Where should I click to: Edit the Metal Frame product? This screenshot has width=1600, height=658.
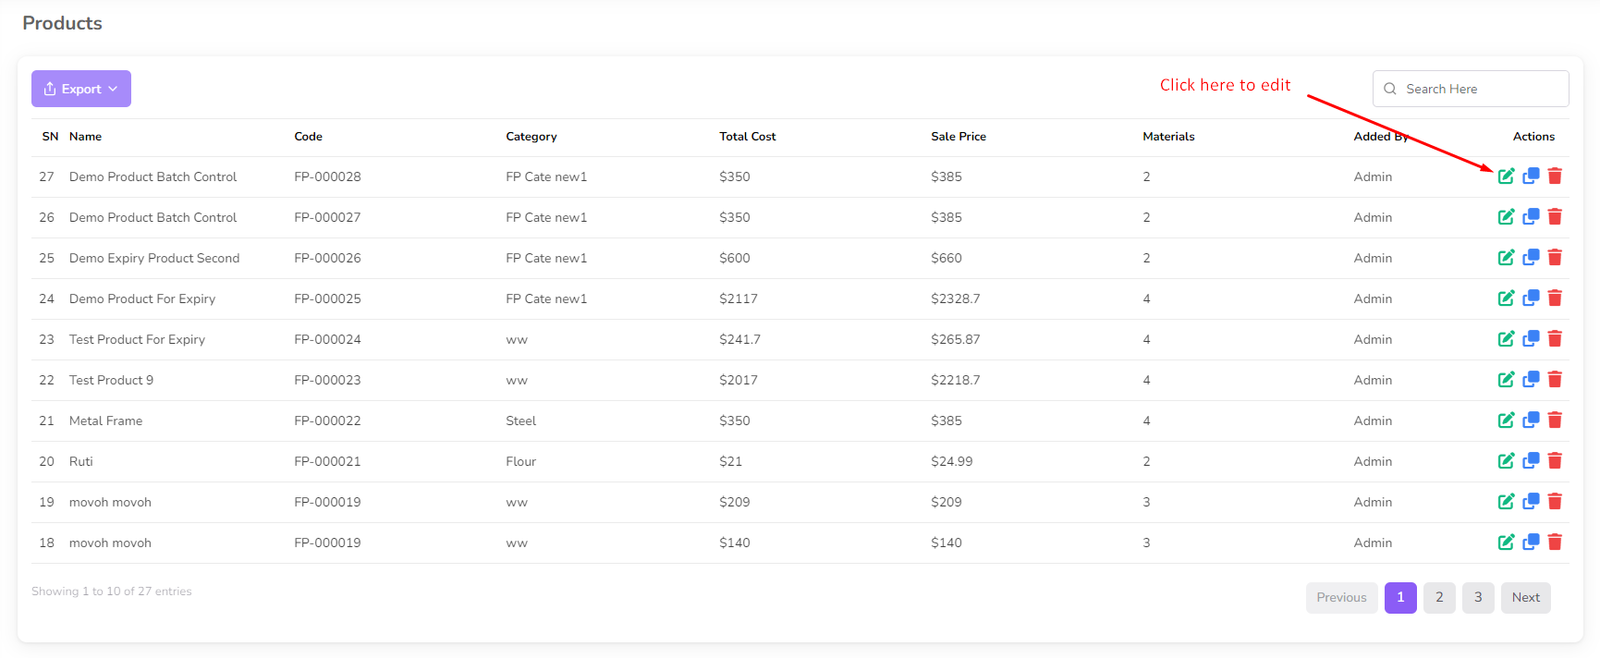[1506, 420]
